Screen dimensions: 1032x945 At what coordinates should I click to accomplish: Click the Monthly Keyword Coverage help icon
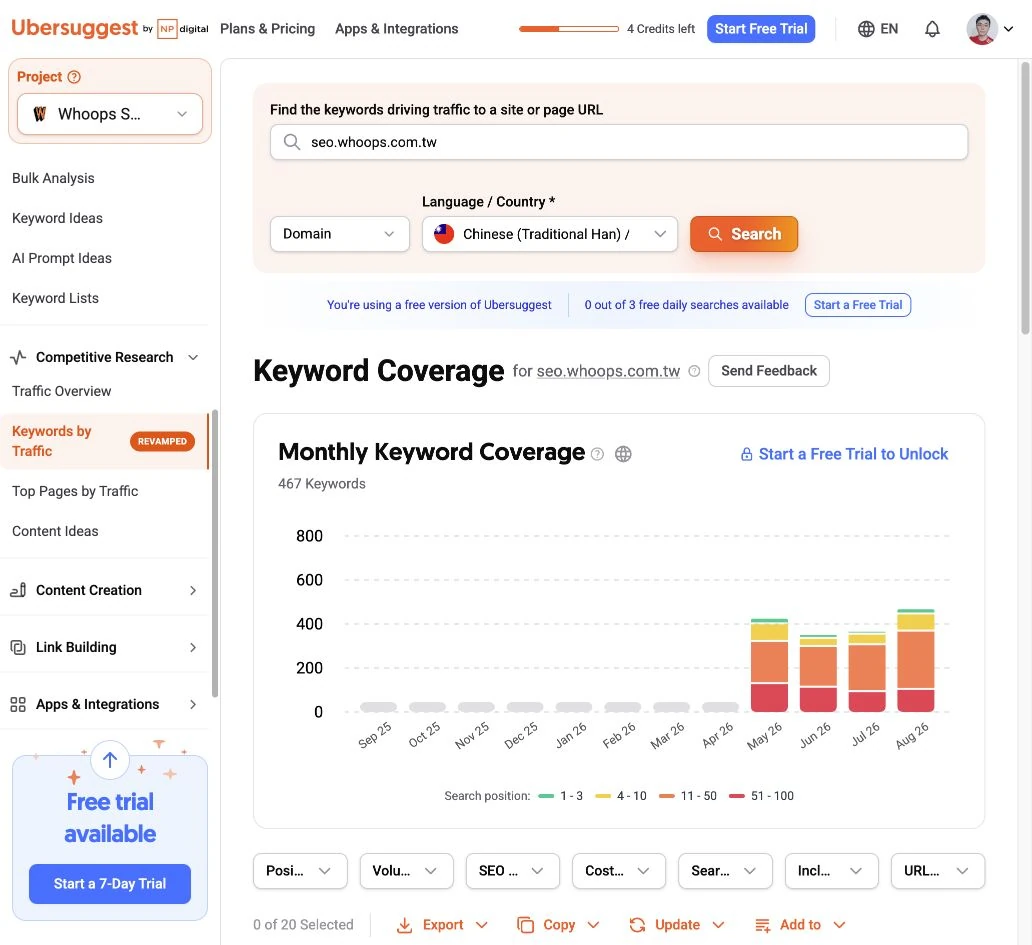(x=597, y=454)
